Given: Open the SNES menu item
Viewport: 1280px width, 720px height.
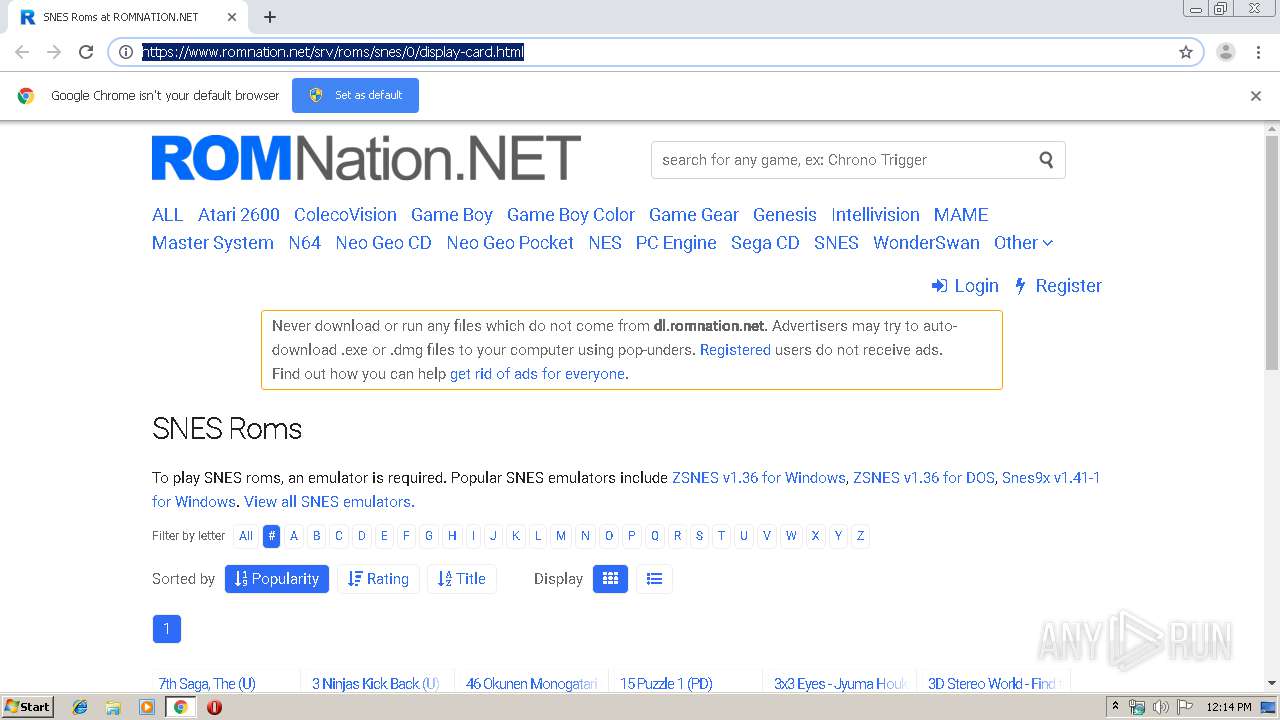Looking at the screenshot, I should 836,243.
